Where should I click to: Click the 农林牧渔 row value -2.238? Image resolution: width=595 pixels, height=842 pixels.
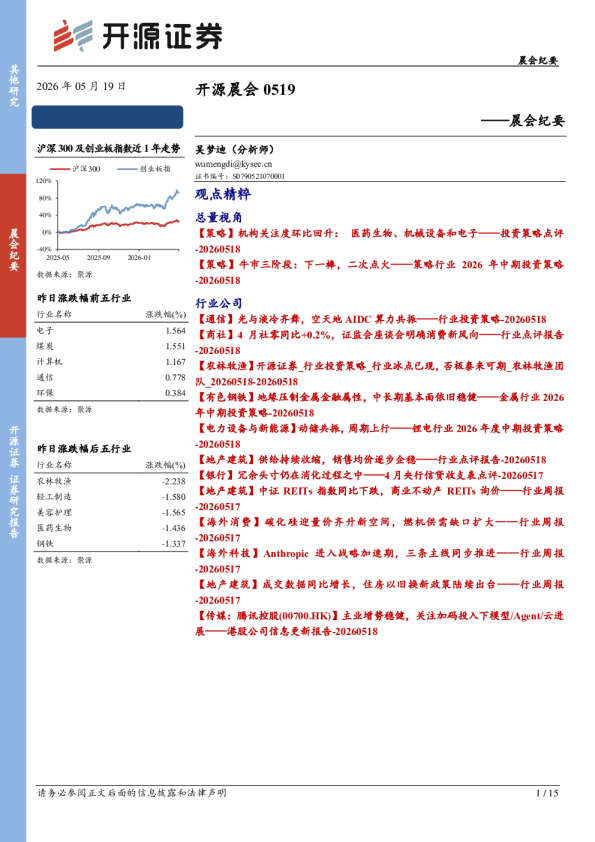[x=174, y=481]
